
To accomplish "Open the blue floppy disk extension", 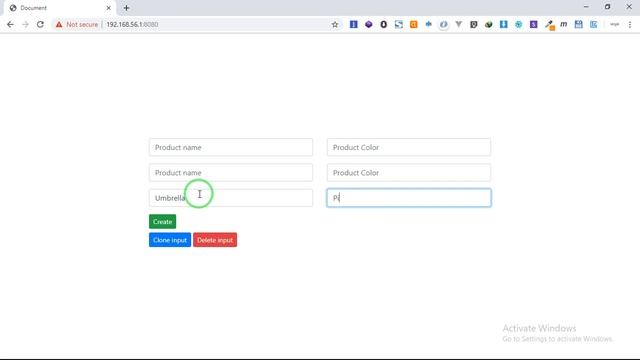I will (578, 24).
